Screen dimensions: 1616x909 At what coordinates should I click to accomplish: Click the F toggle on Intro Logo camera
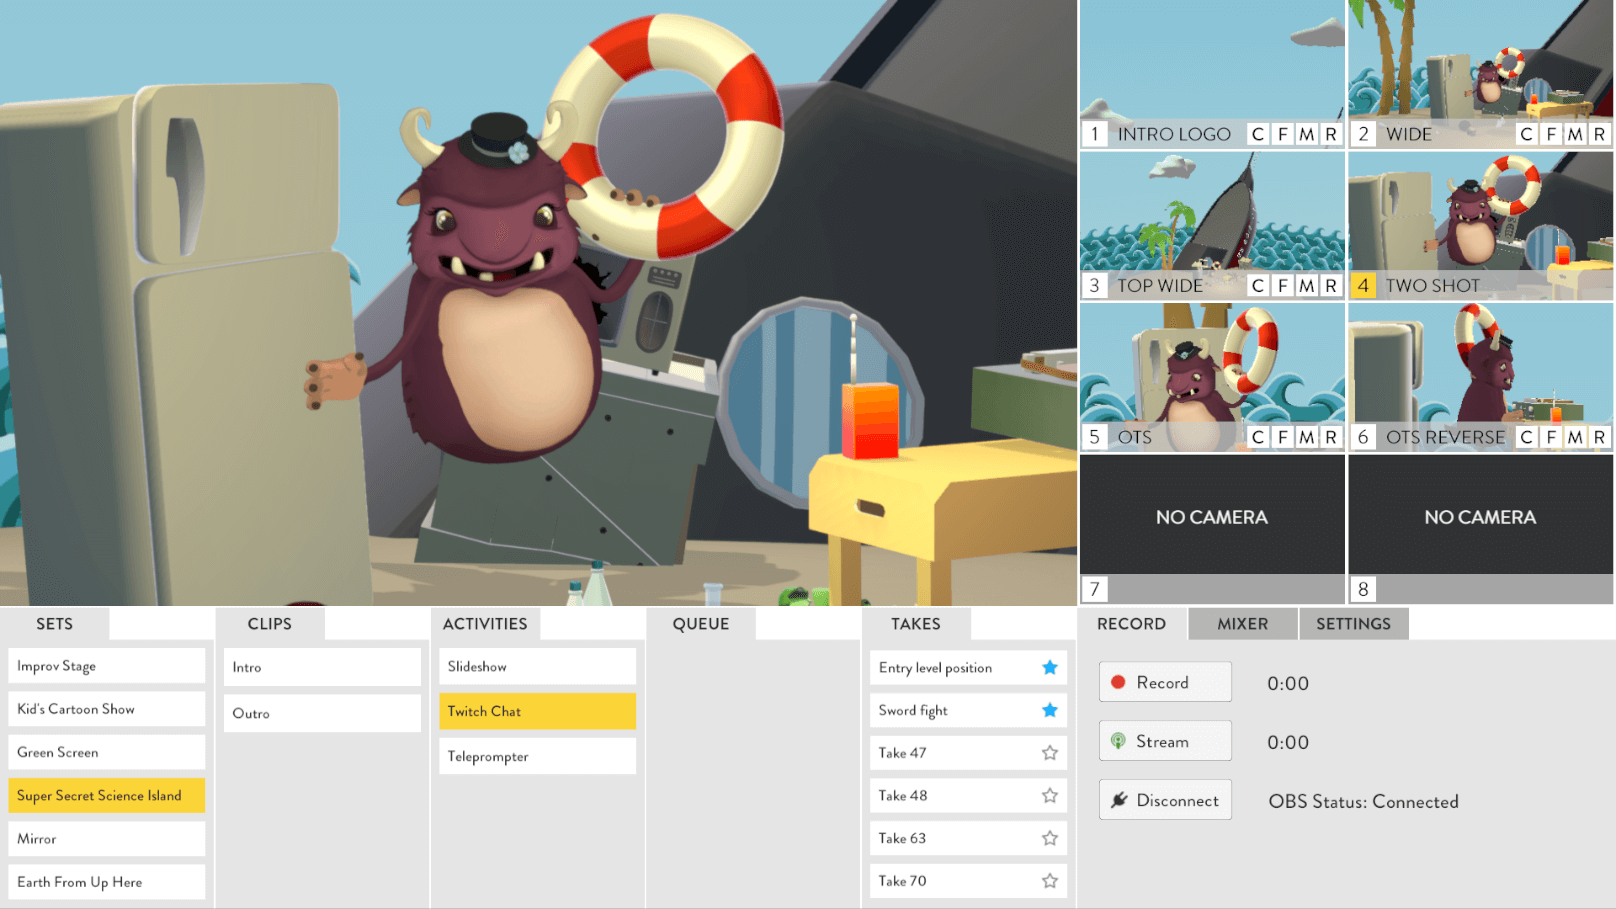pyautogui.click(x=1283, y=134)
